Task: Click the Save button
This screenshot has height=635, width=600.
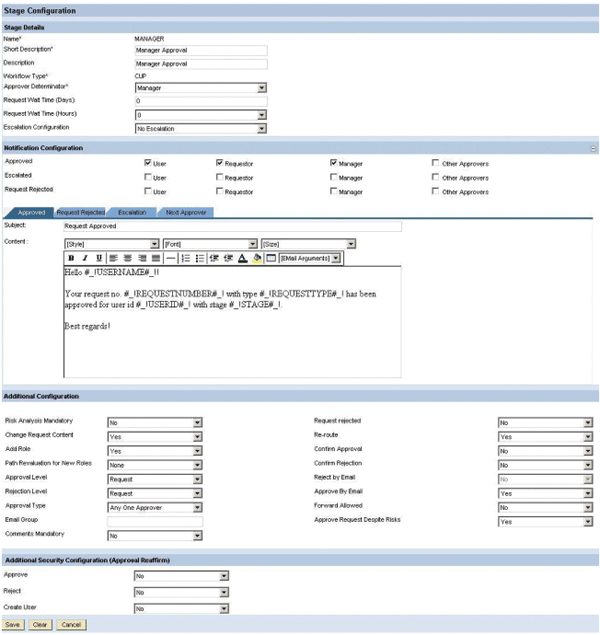Action: pyautogui.click(x=13, y=624)
